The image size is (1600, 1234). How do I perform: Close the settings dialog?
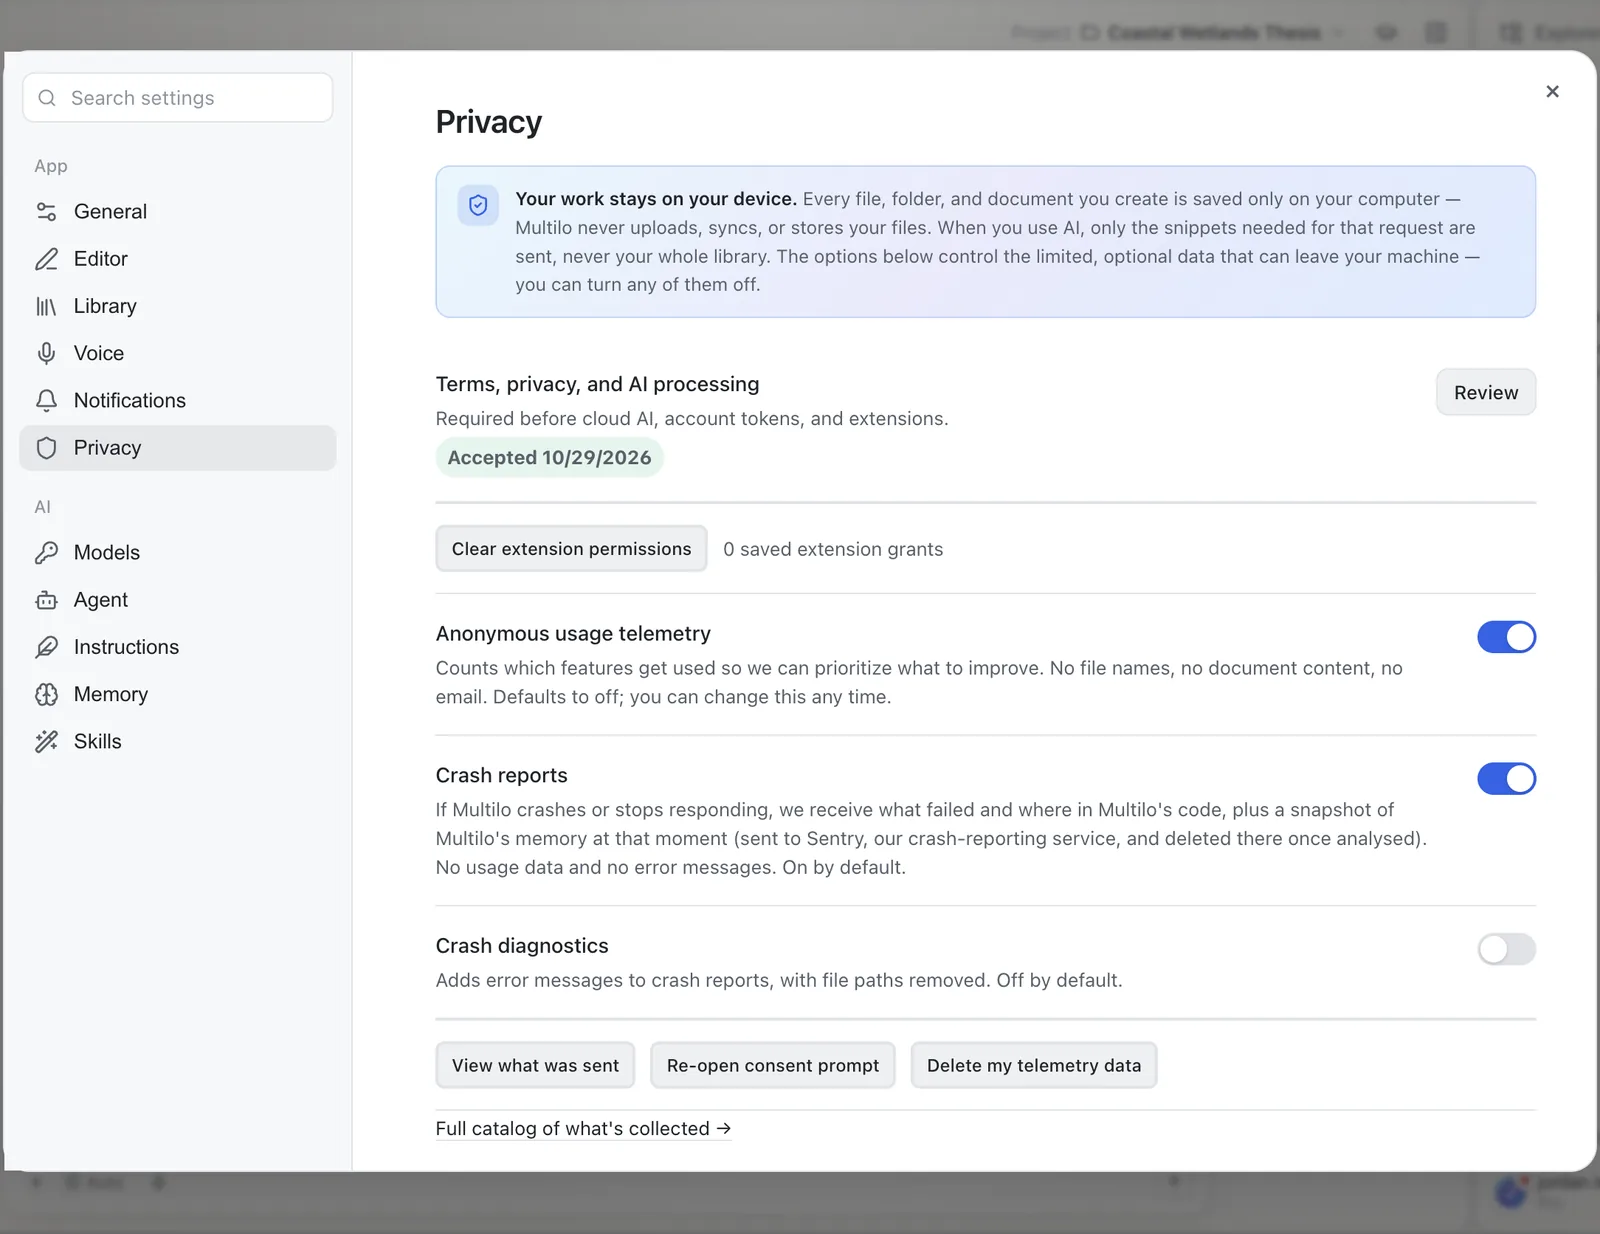[x=1552, y=91]
